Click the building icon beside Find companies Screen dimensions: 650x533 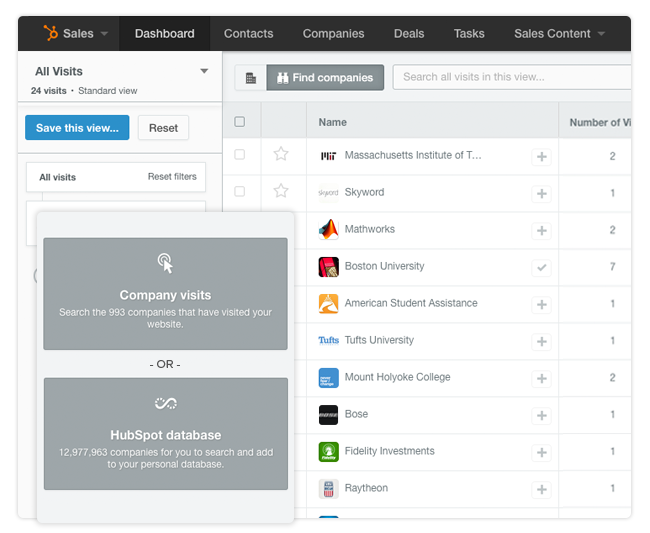pyautogui.click(x=251, y=78)
